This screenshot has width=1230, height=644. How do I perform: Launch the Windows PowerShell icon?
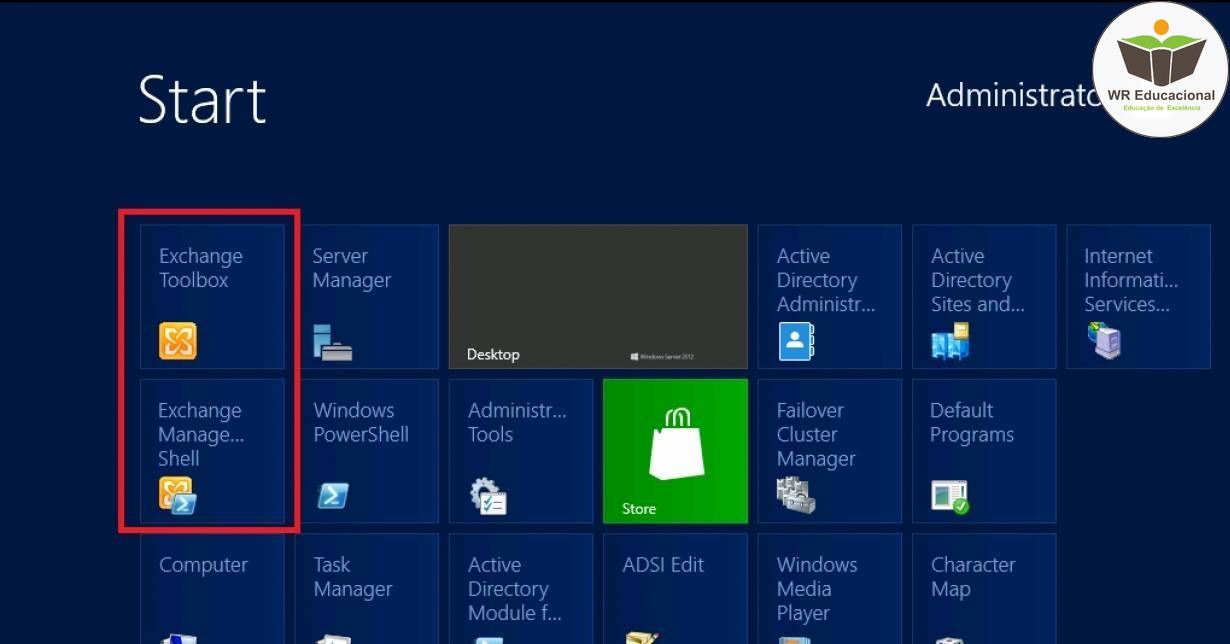[x=332, y=495]
